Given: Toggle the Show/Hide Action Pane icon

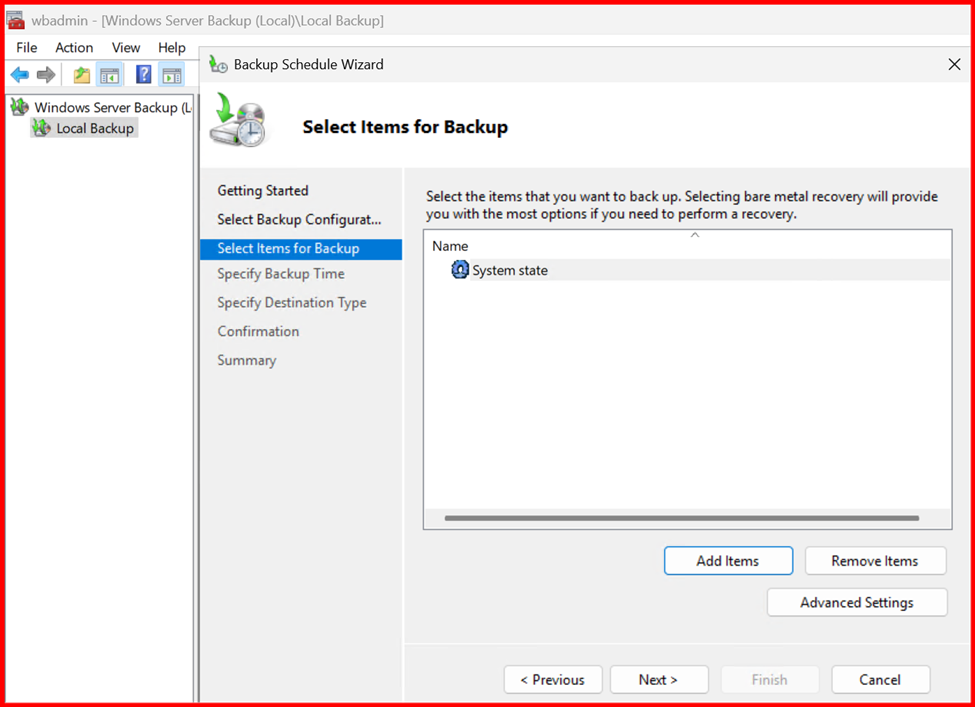Looking at the screenshot, I should pos(172,75).
